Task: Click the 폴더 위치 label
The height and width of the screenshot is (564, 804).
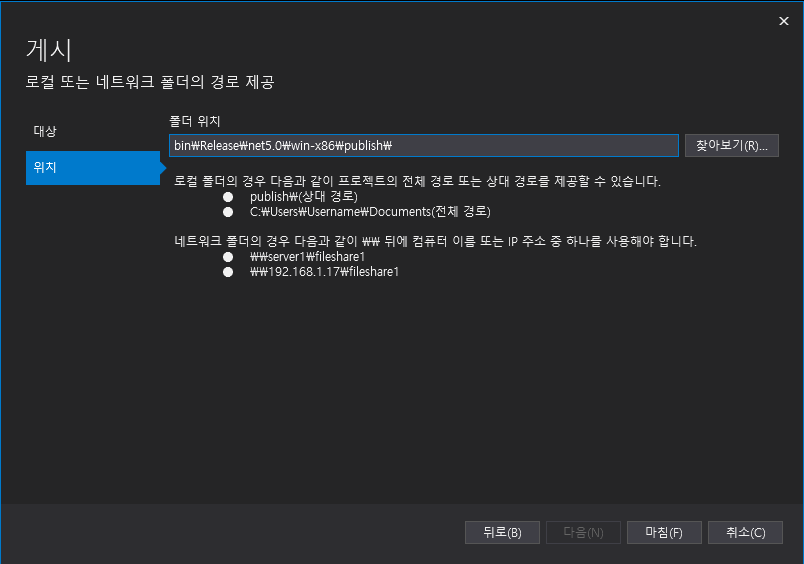Action: tap(196, 120)
